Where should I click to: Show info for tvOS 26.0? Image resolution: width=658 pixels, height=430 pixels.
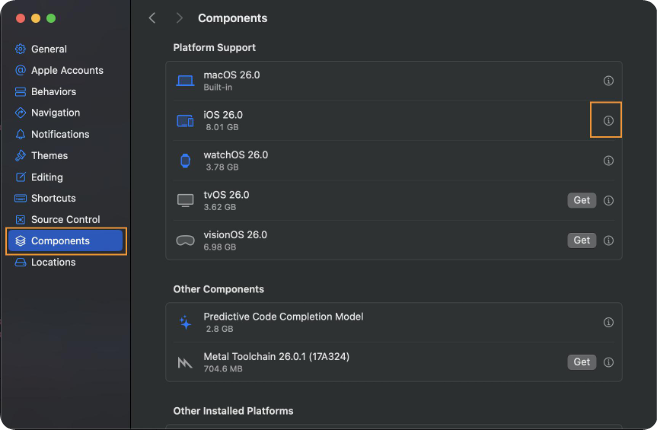coord(608,201)
